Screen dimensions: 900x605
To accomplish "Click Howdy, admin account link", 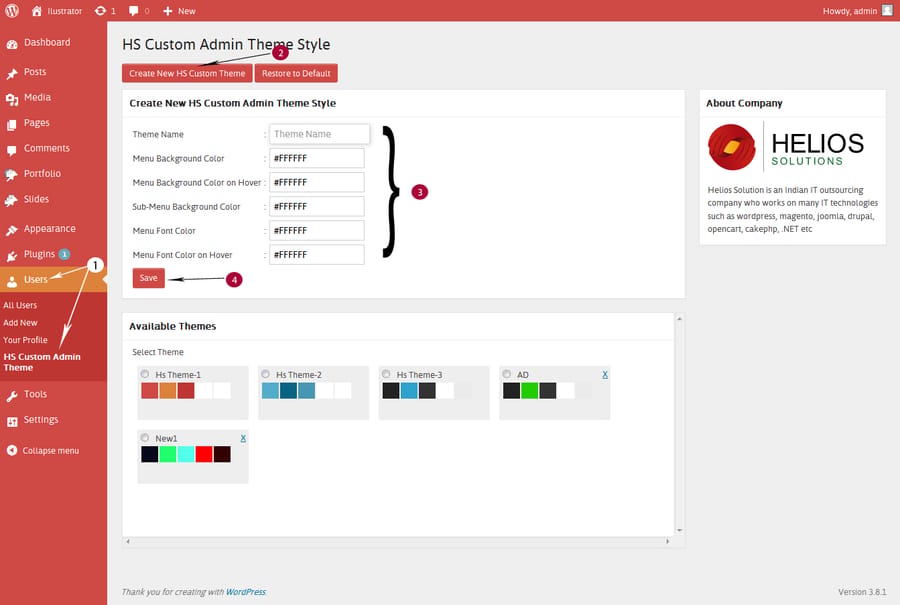I will click(850, 11).
